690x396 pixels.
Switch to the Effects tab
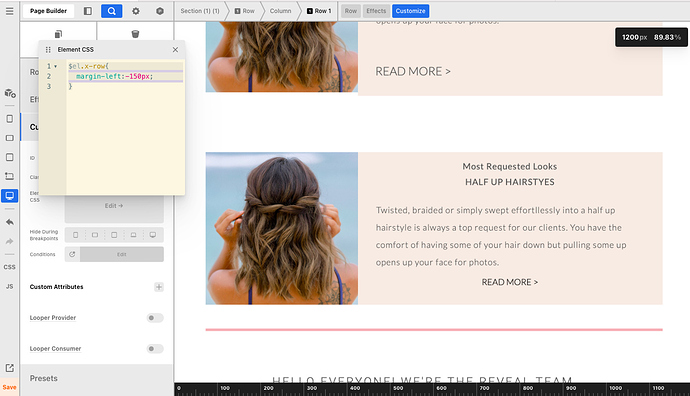coord(376,11)
